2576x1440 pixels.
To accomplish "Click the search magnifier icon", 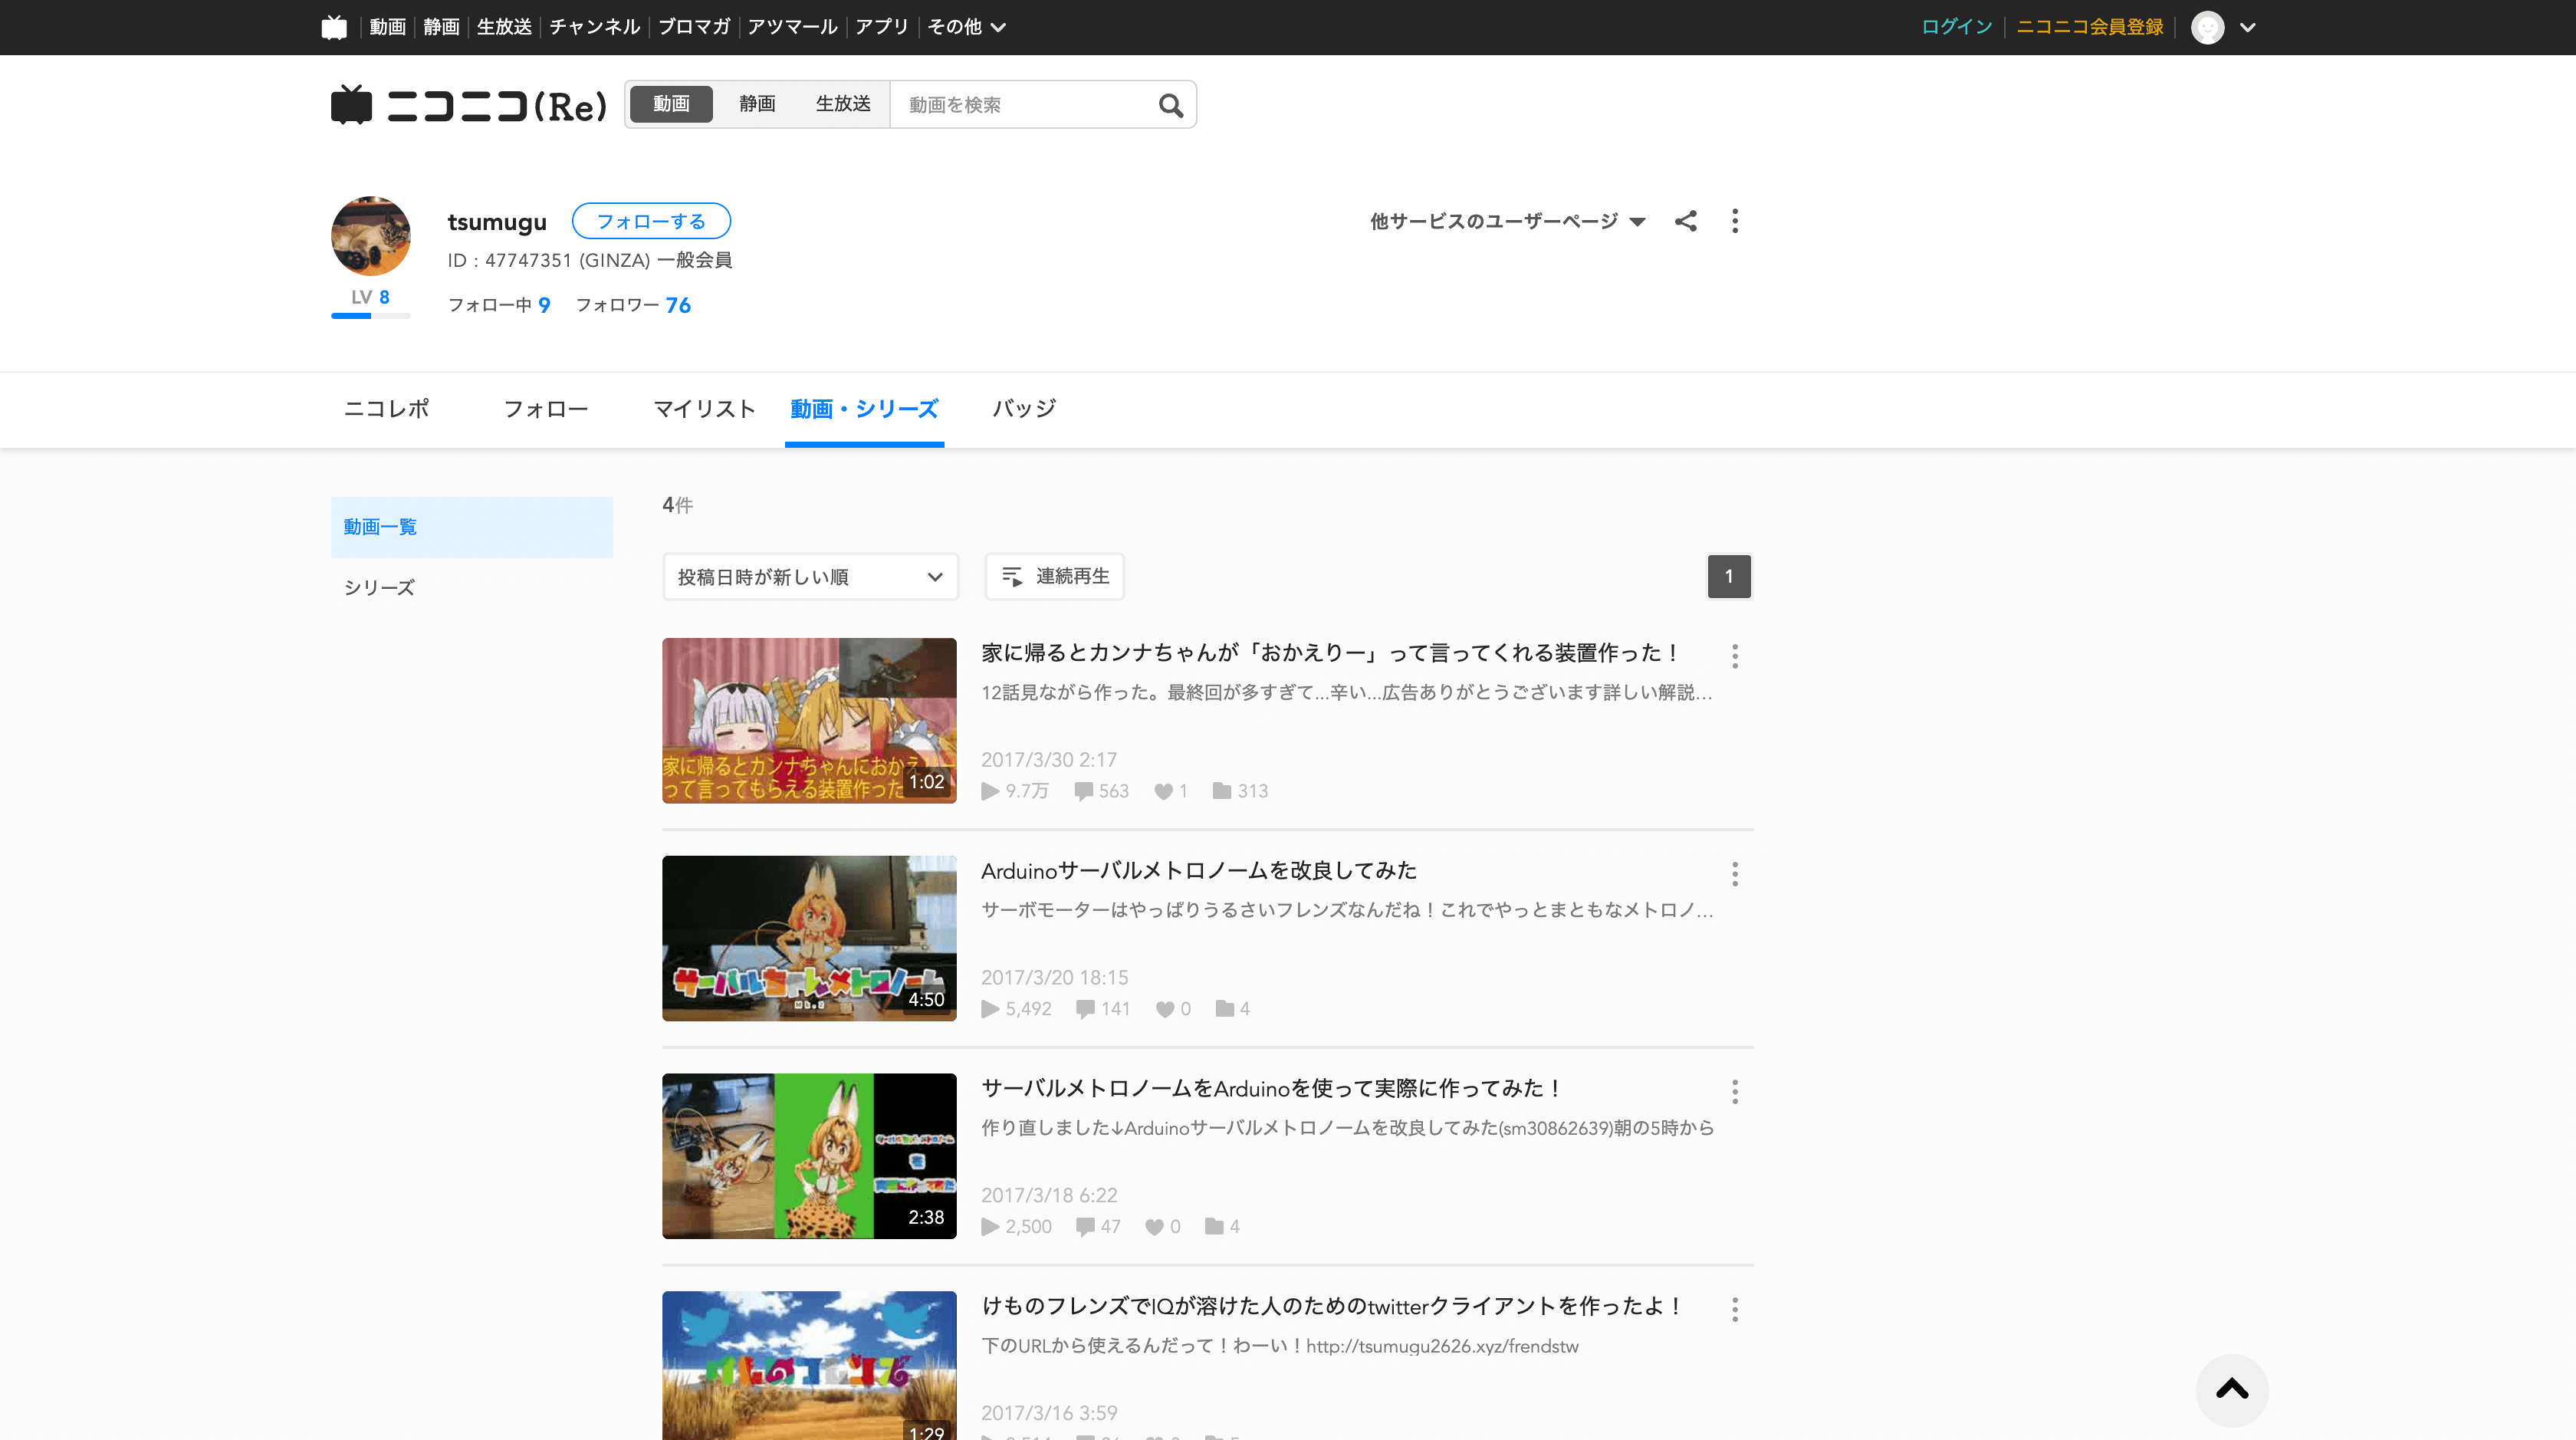I will [x=1170, y=104].
